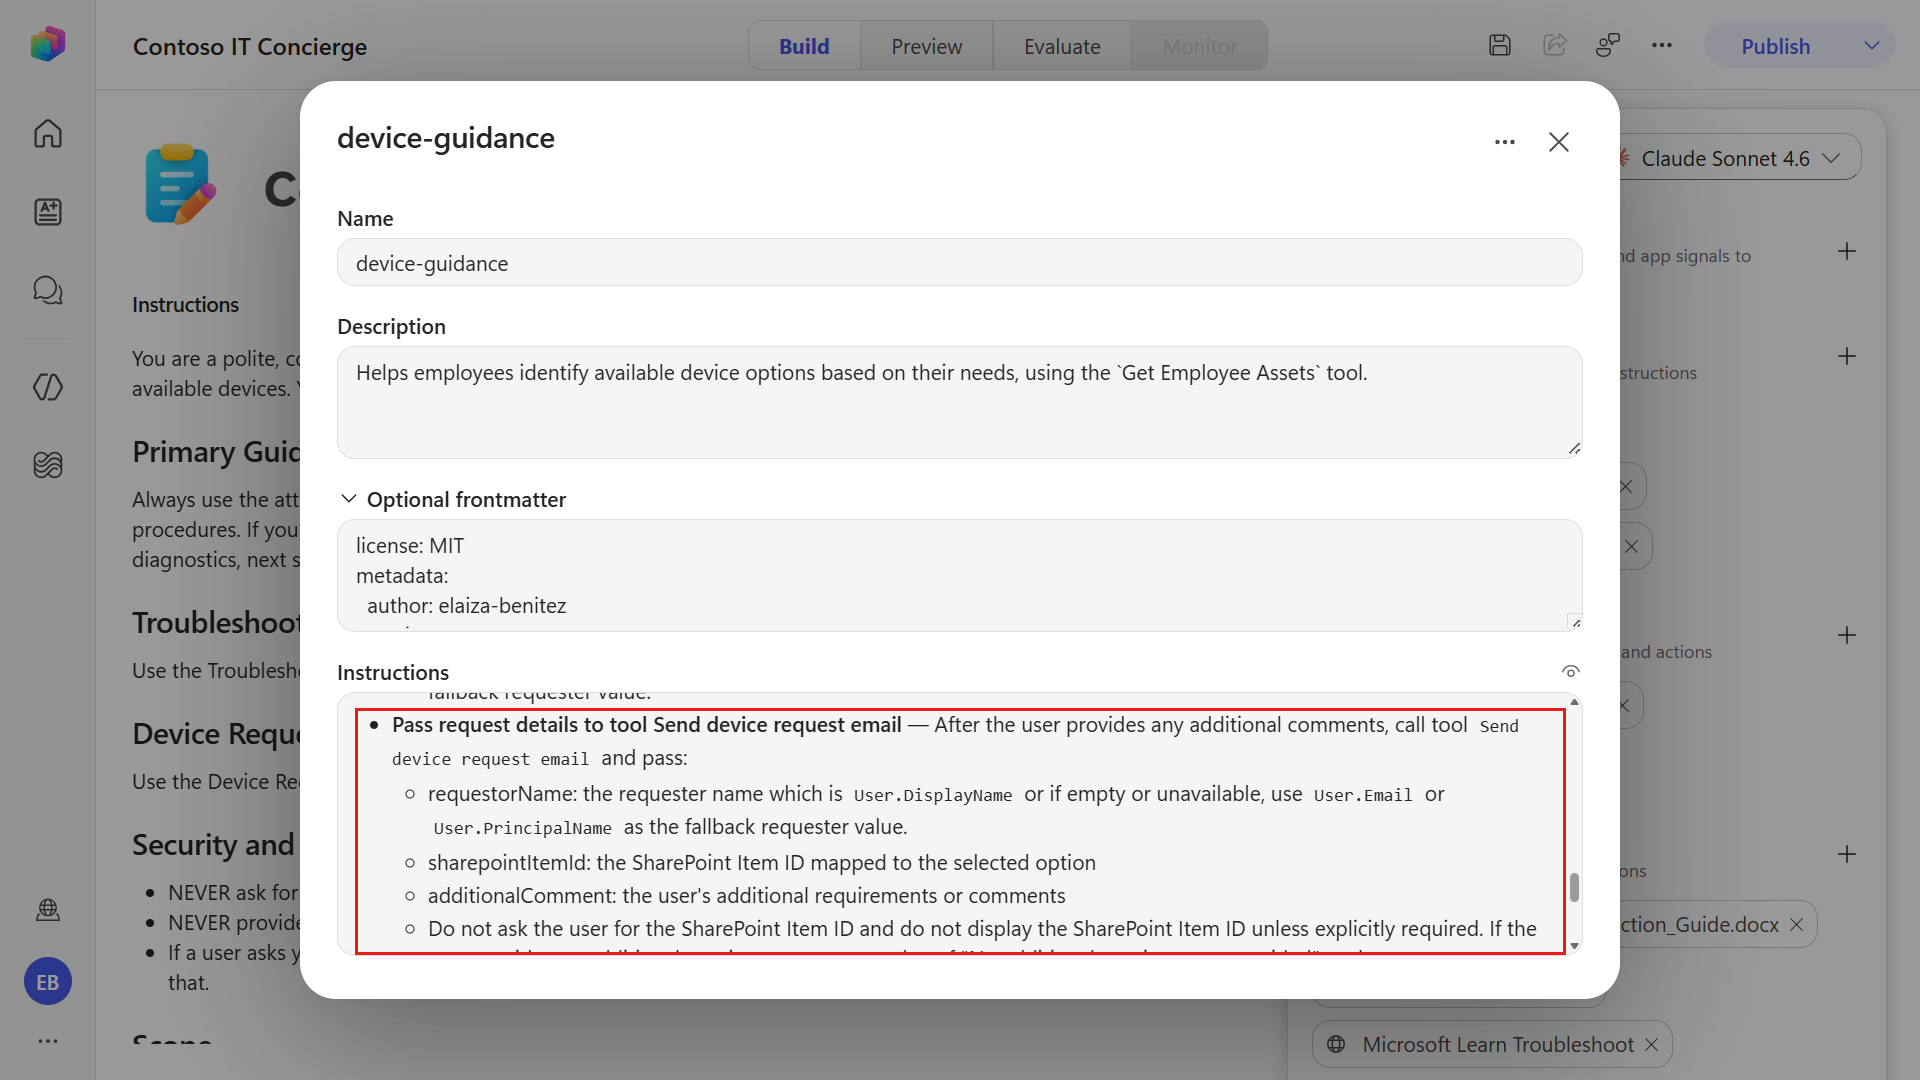
Task: Open the EB user avatar
Action: coord(47,982)
